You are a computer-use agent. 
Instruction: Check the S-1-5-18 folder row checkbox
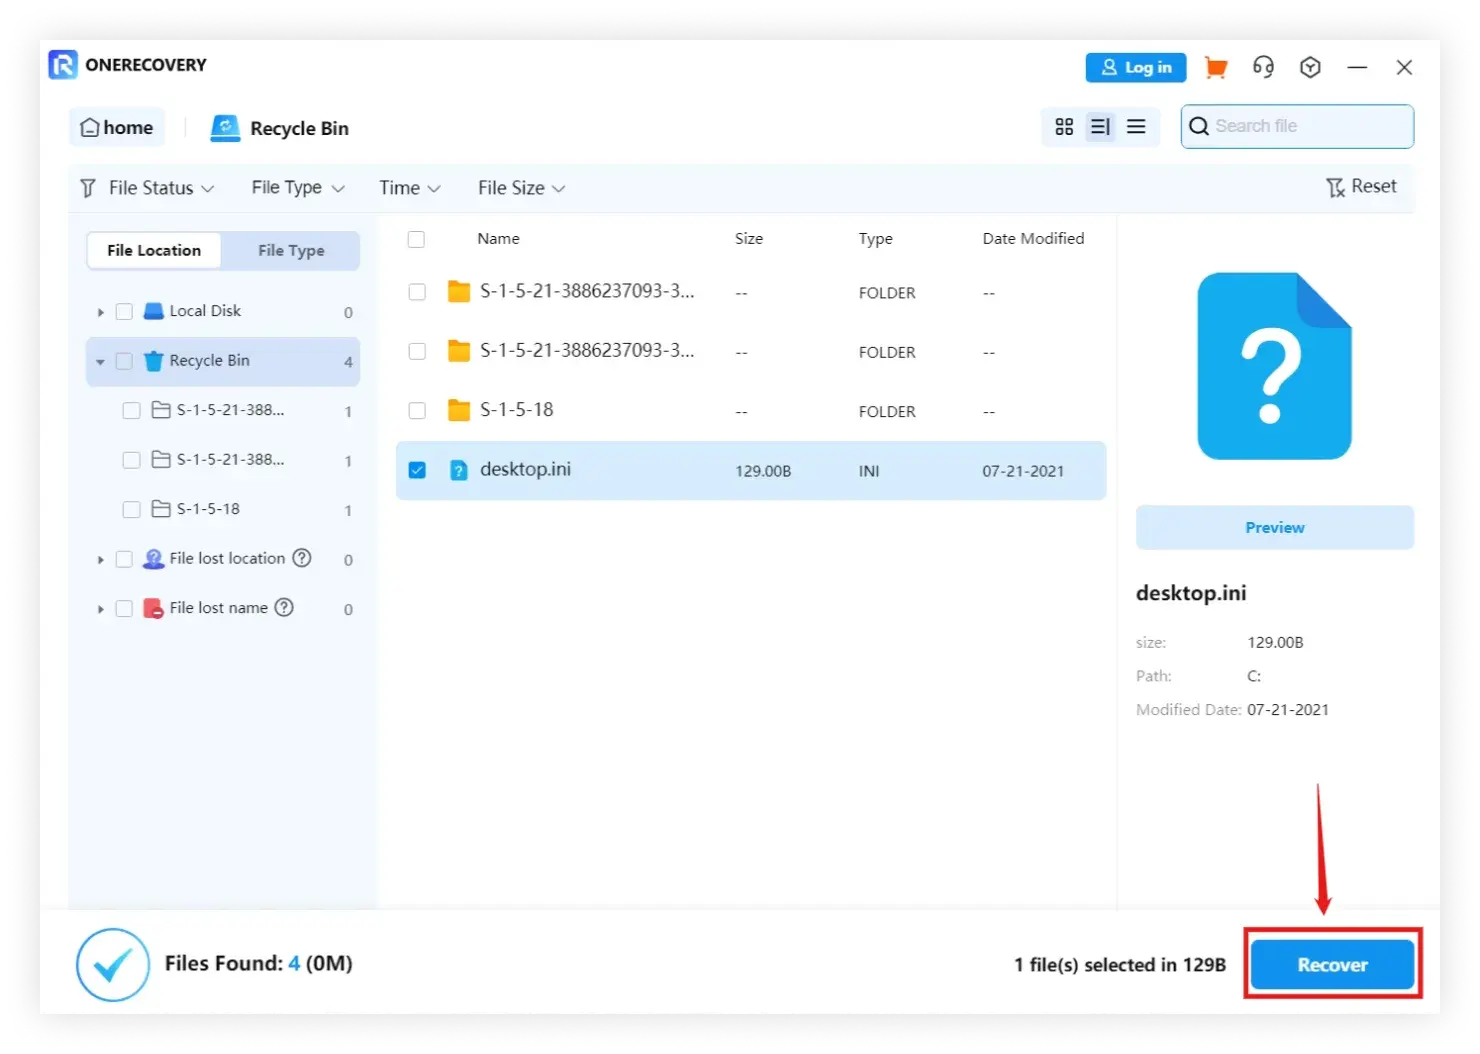(417, 411)
